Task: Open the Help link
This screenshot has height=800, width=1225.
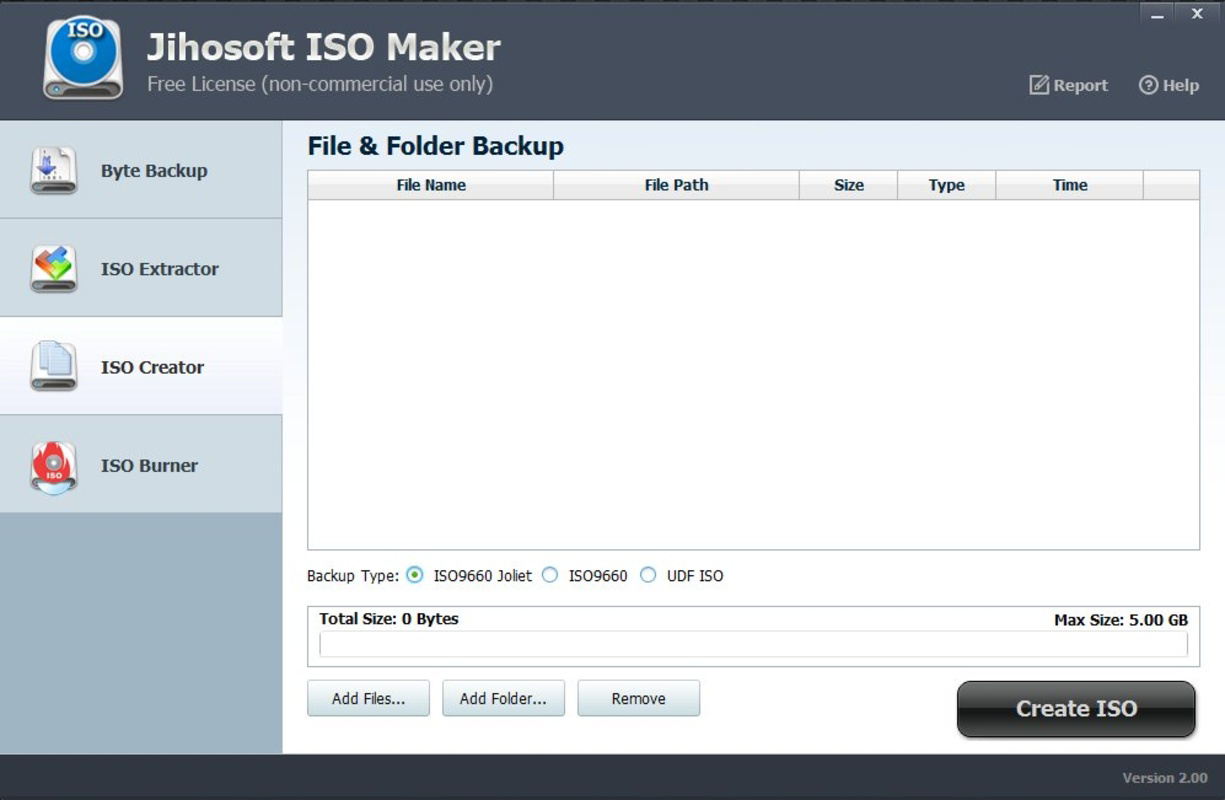Action: (1169, 85)
